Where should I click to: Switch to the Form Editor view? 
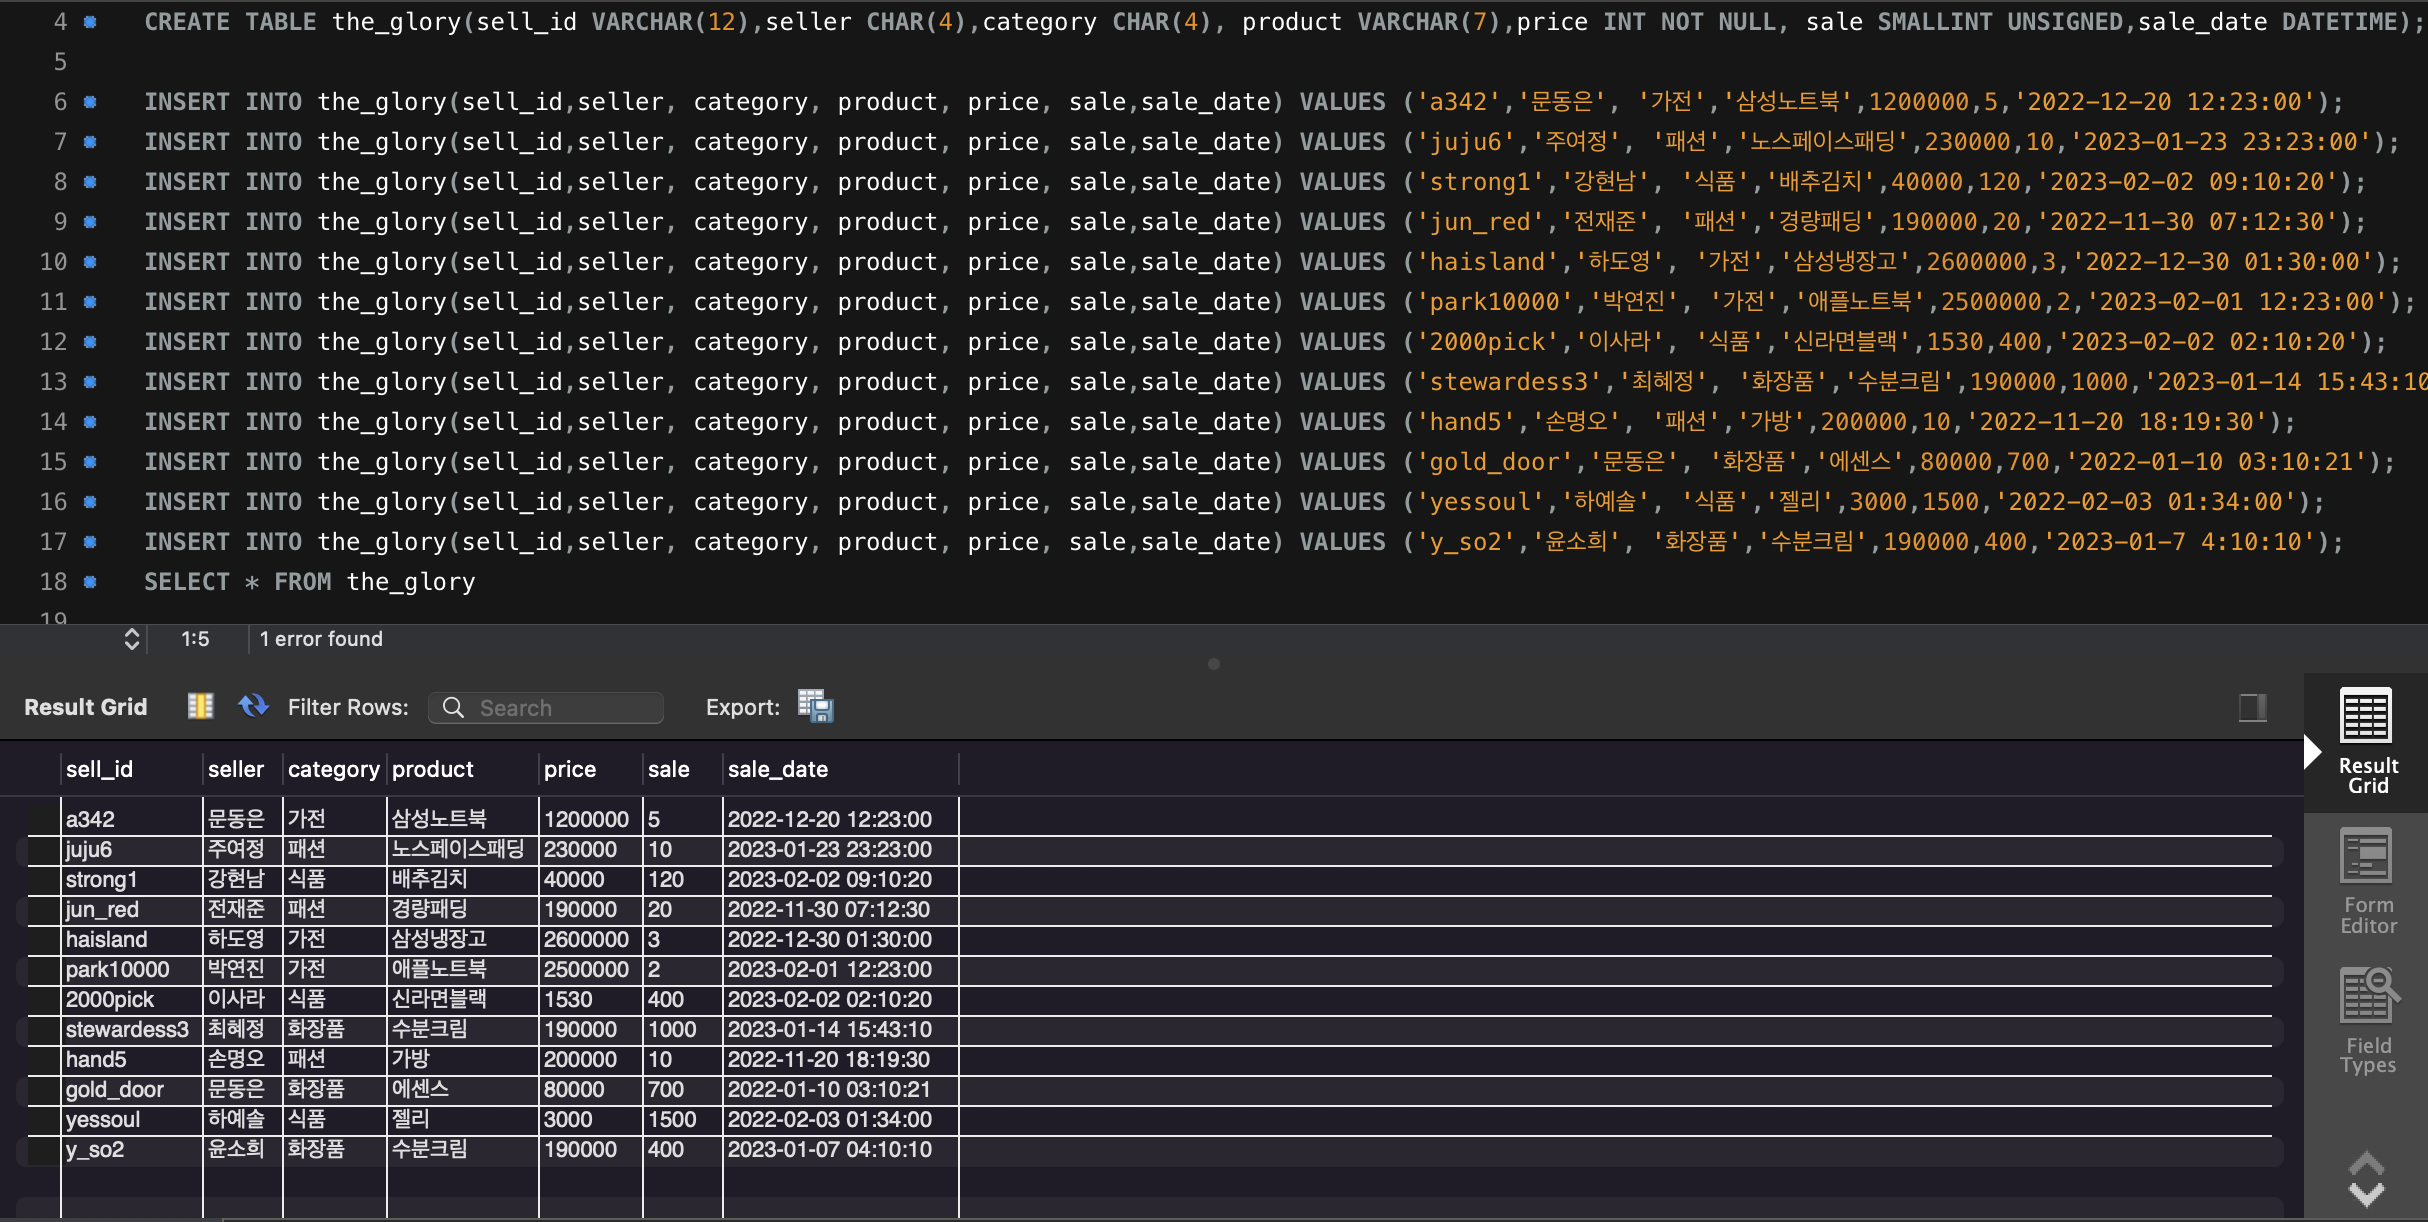pyautogui.click(x=2367, y=881)
